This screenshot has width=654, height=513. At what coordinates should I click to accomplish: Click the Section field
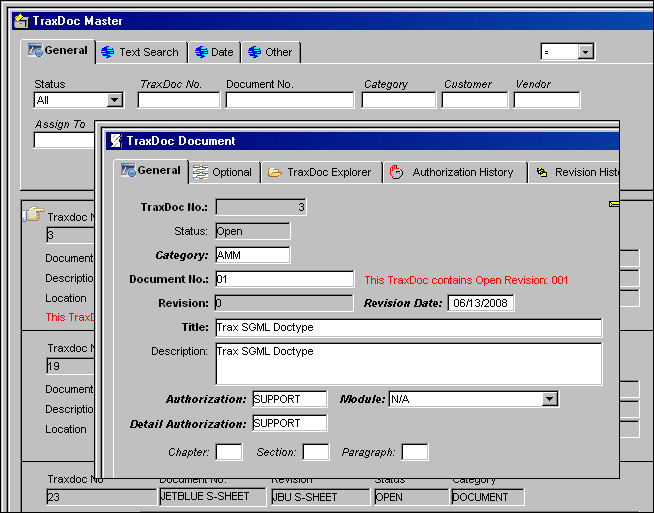pos(316,452)
